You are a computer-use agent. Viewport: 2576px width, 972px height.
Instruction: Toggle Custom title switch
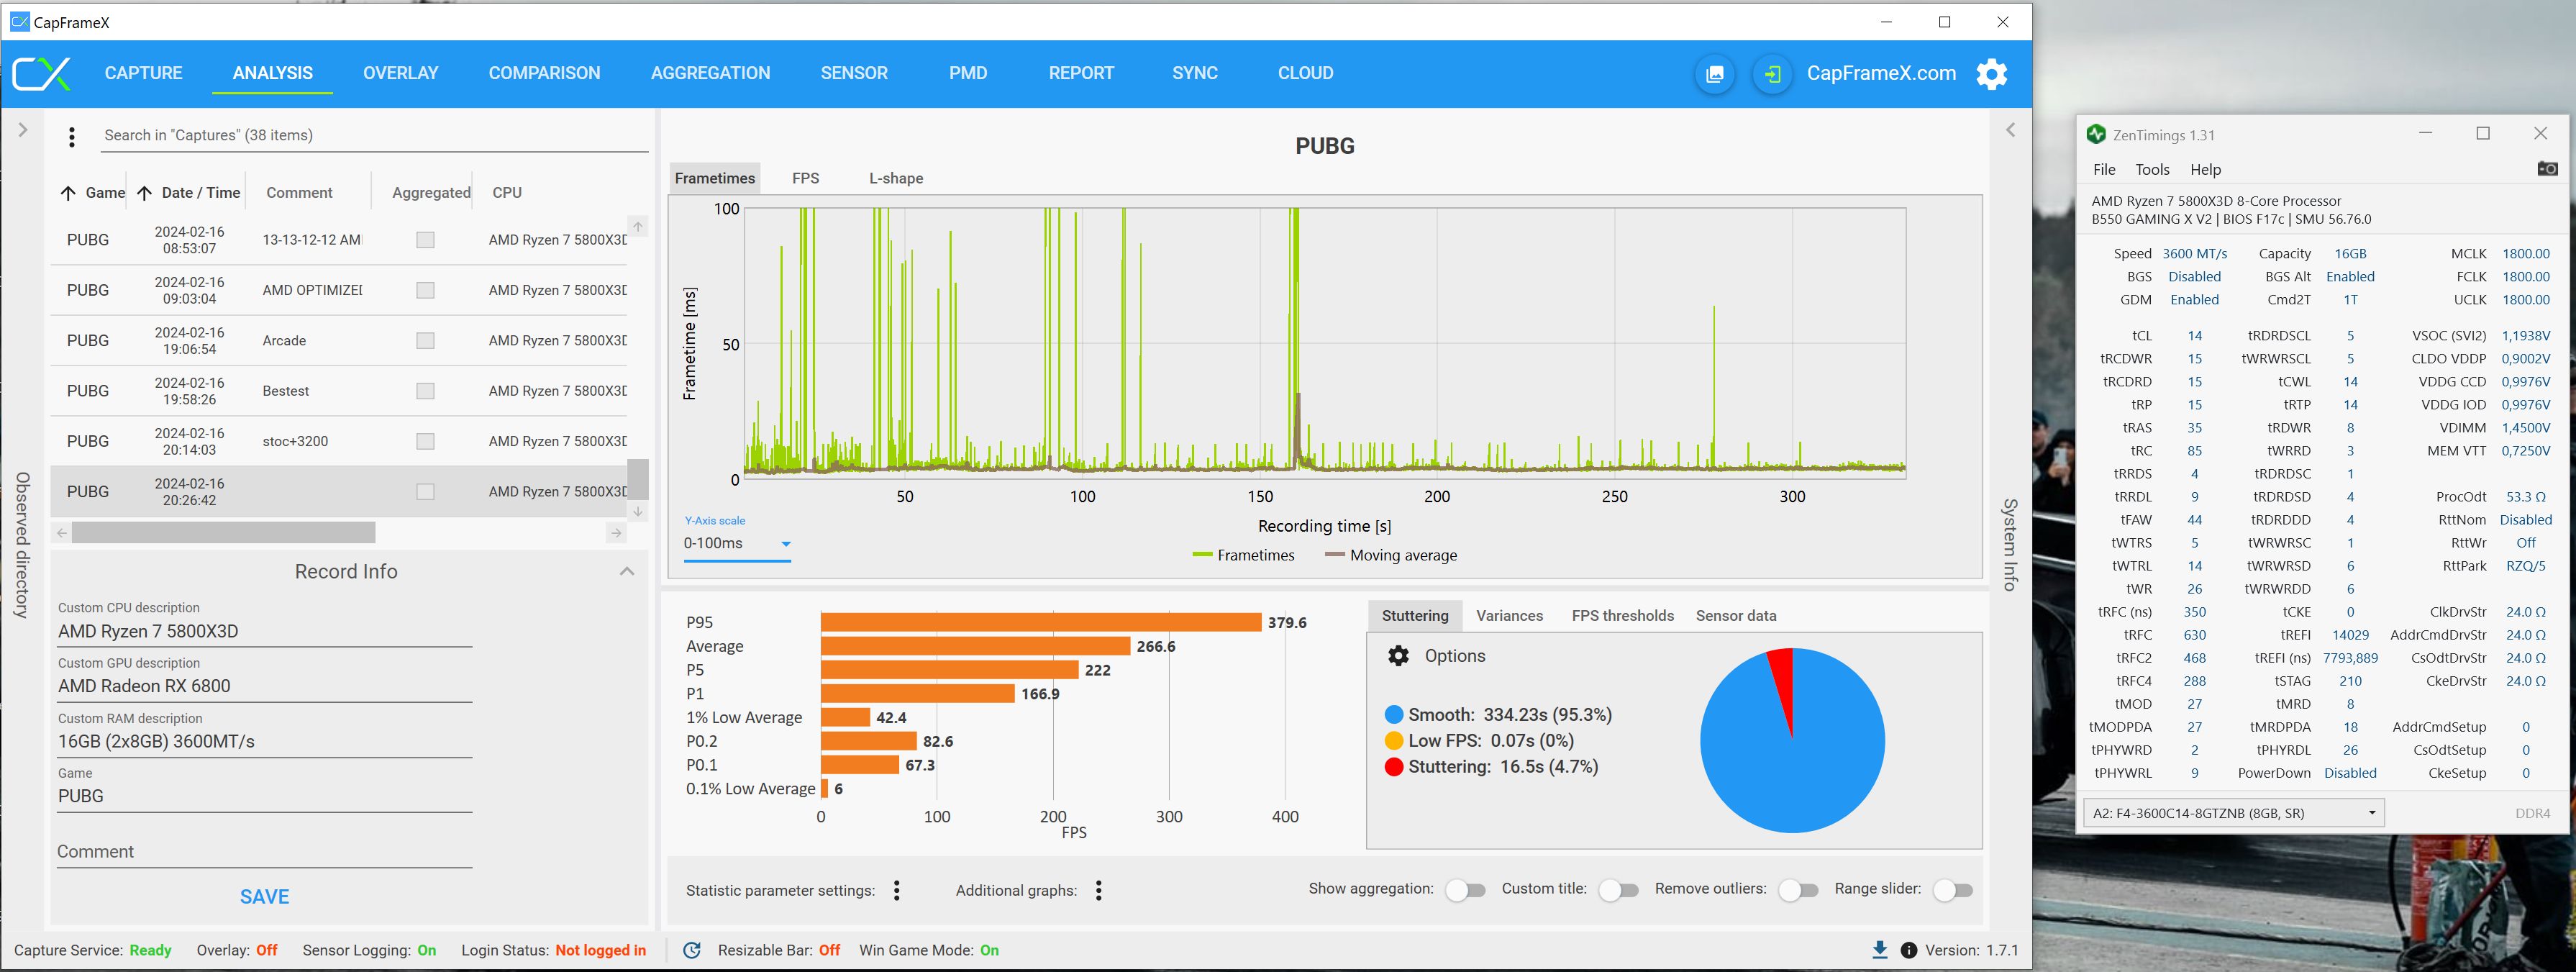coord(1618,890)
